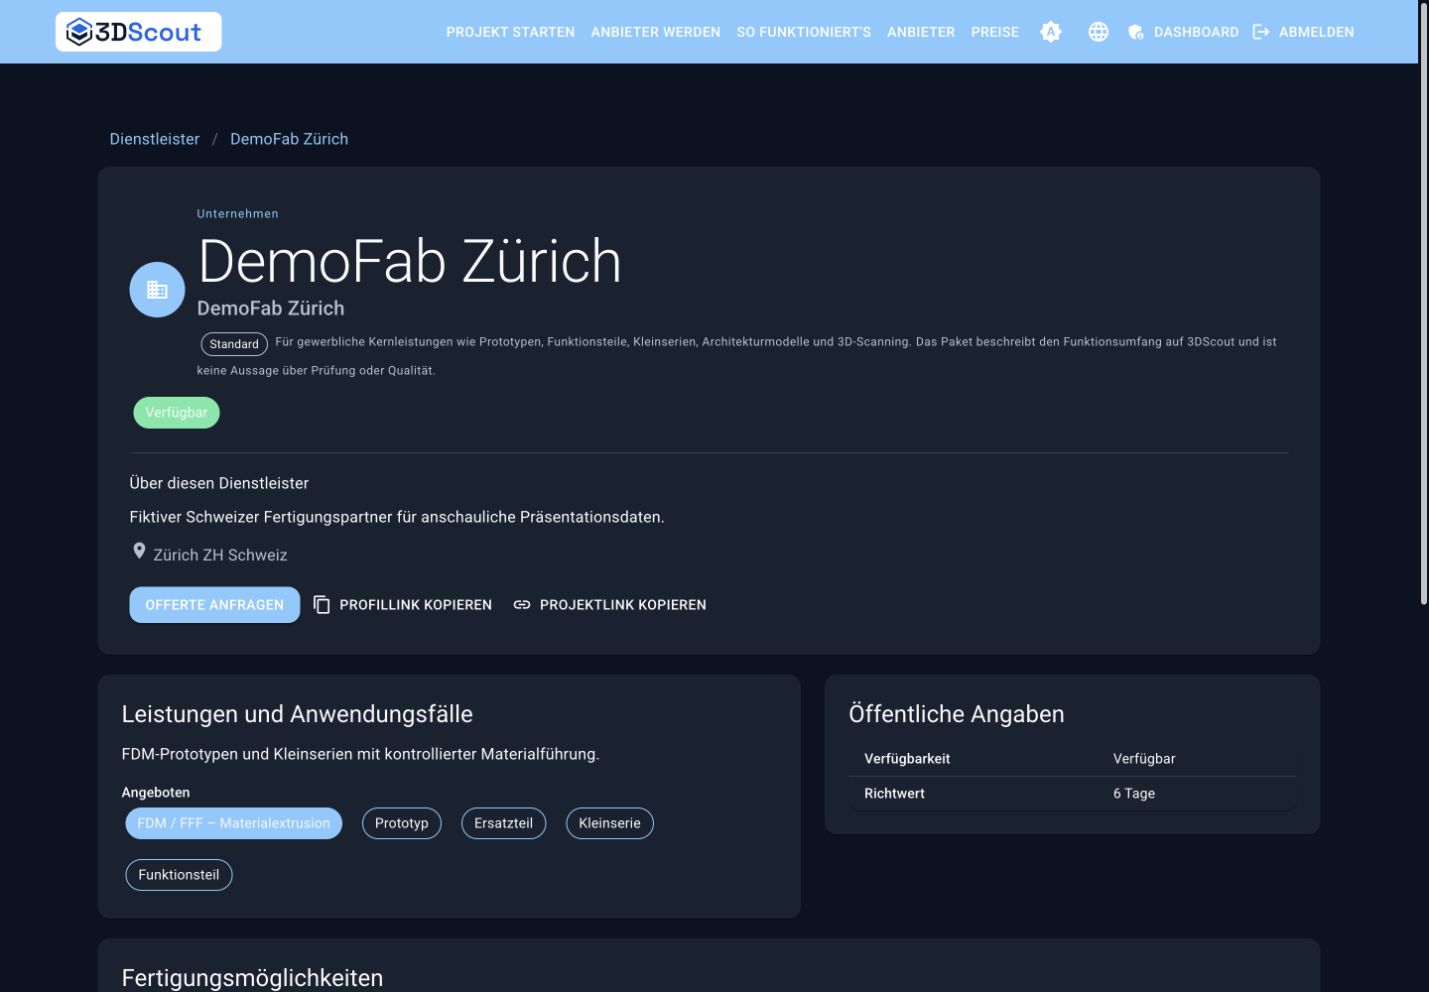Viewport: 1429px width, 992px height.
Task: Choose the Ersatzteil chip
Action: point(504,823)
